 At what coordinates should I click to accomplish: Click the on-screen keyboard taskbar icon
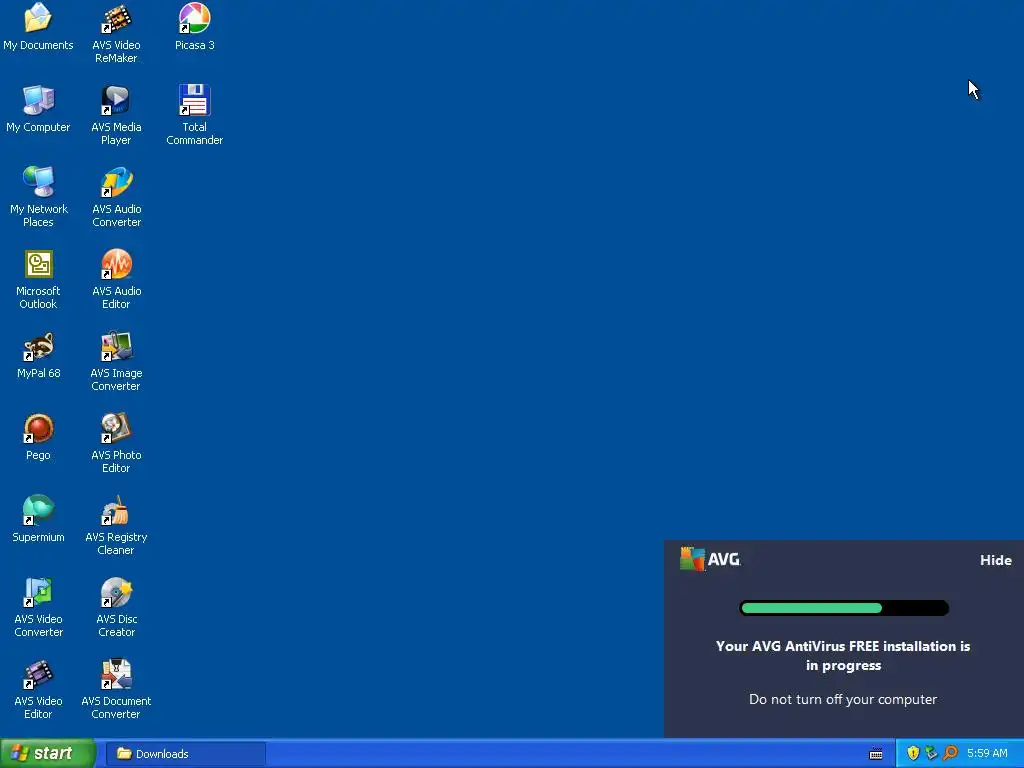tap(876, 754)
